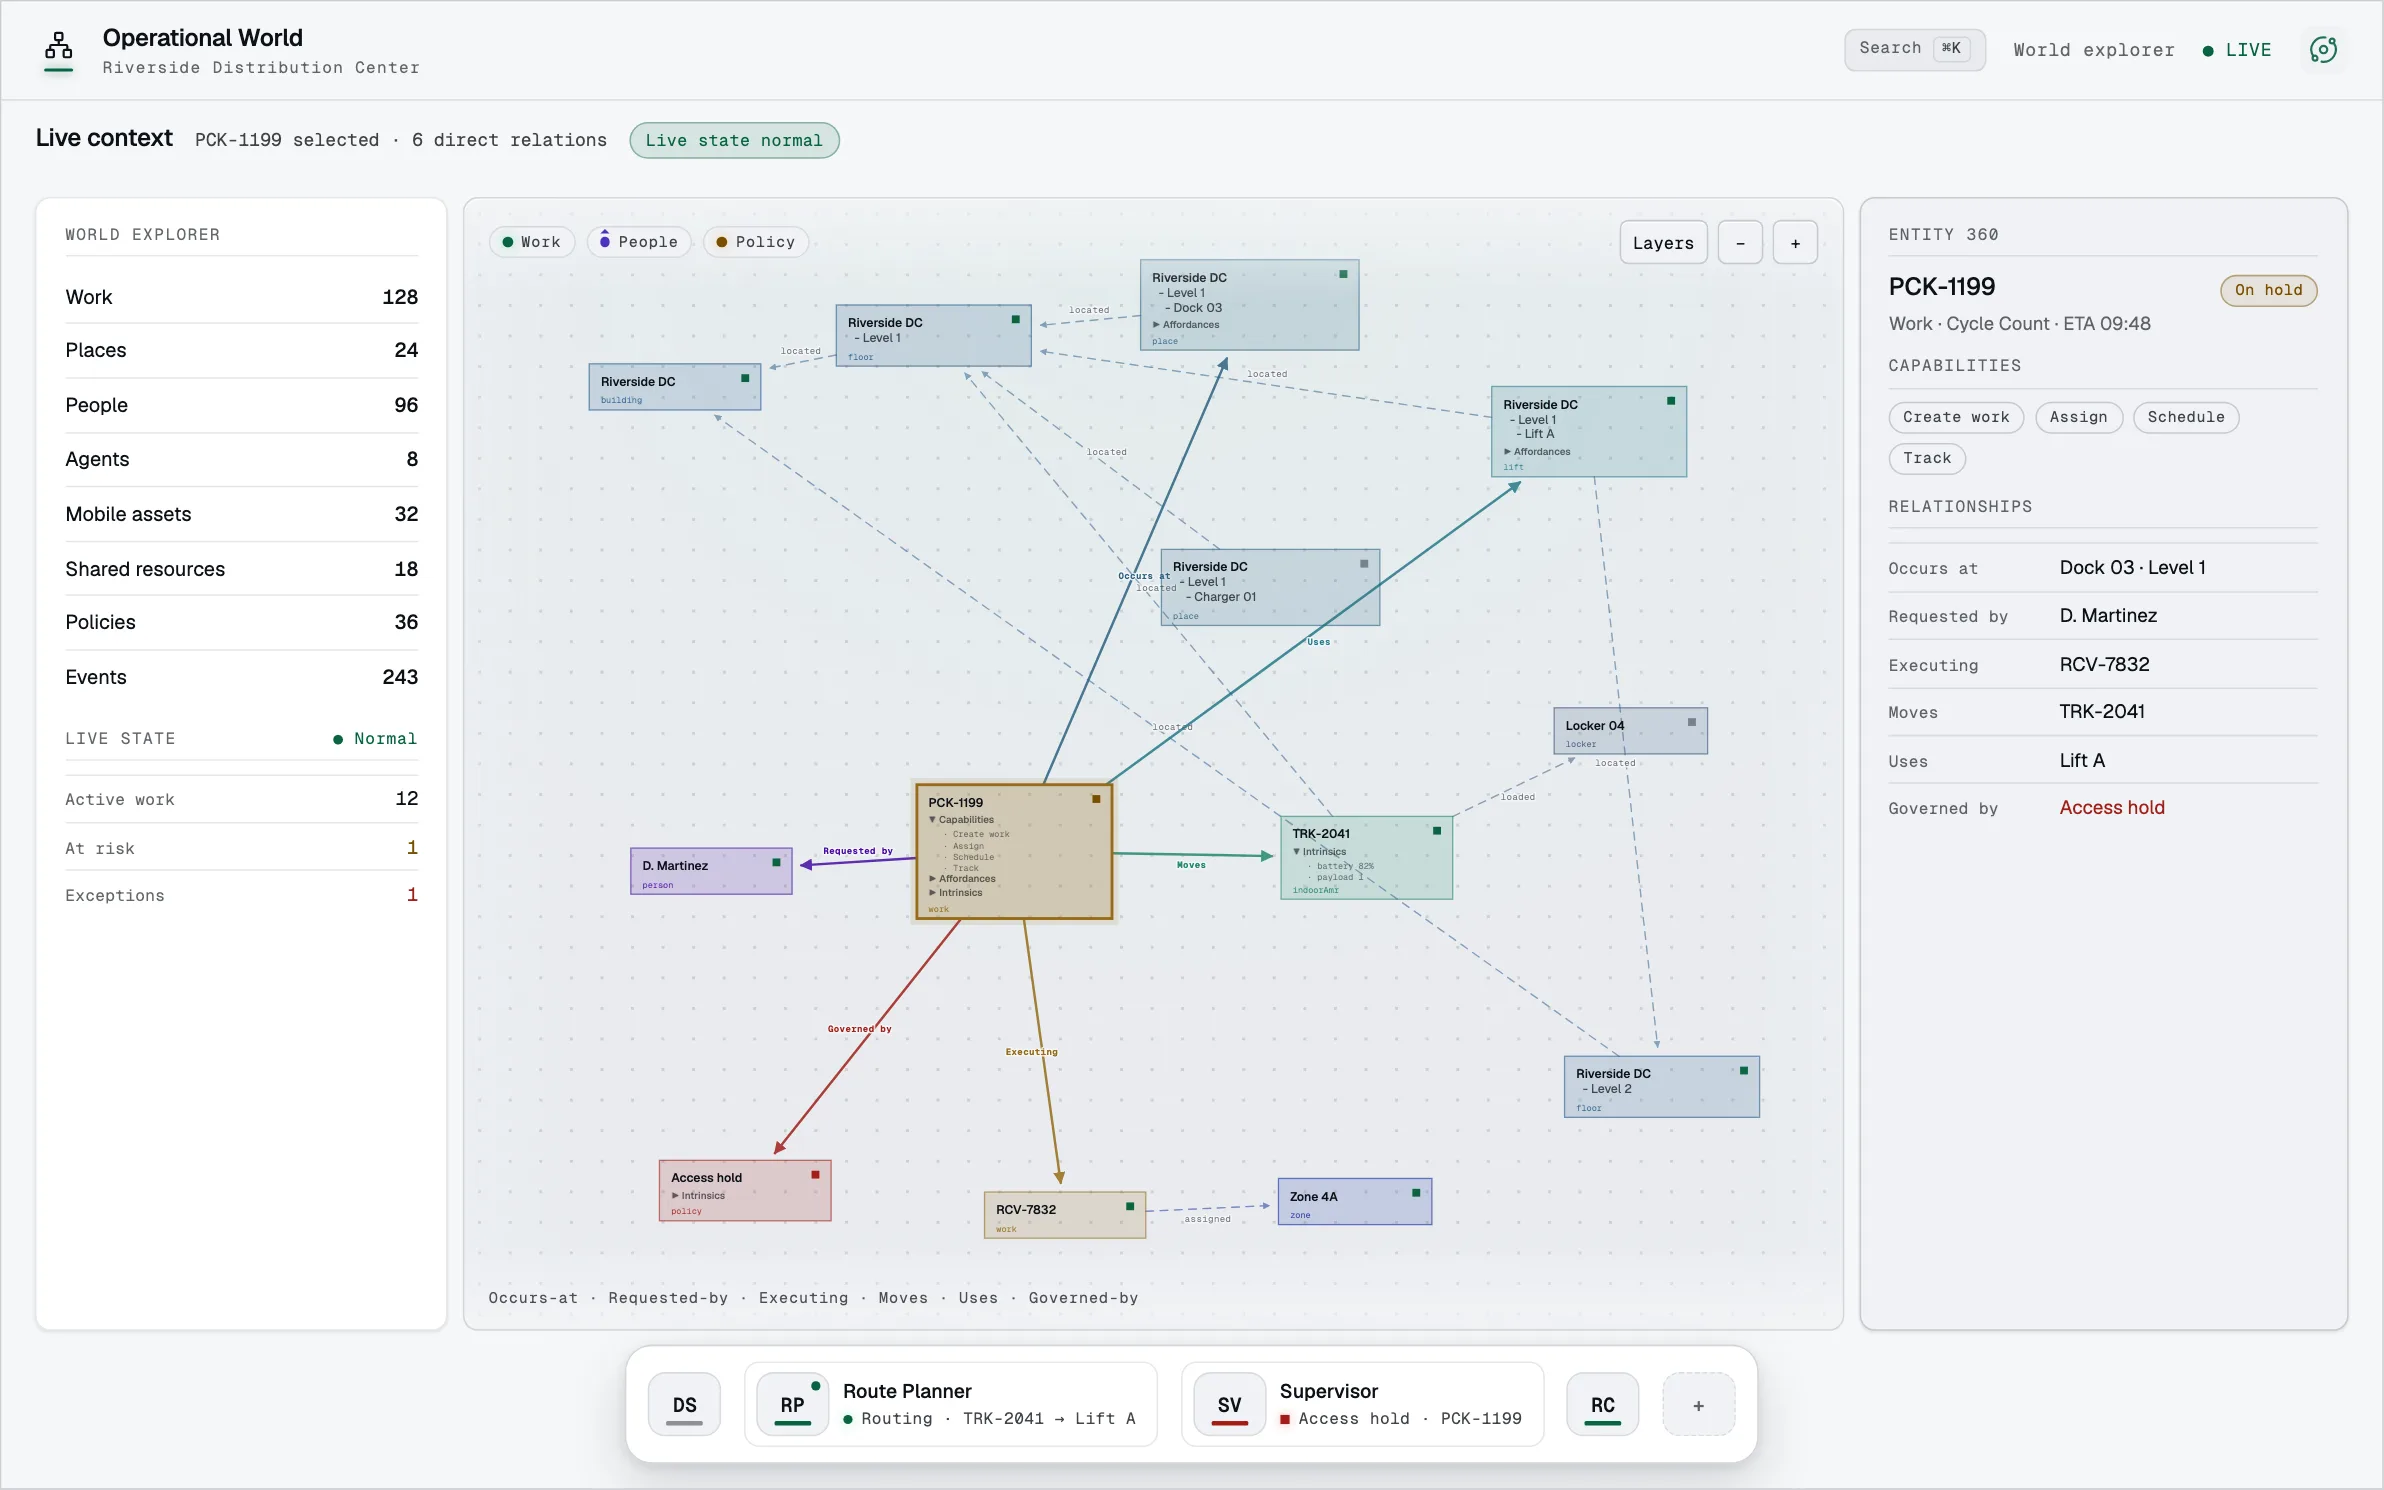The image size is (2384, 1490).
Task: Open the World explorer link in header
Action: point(2093,50)
